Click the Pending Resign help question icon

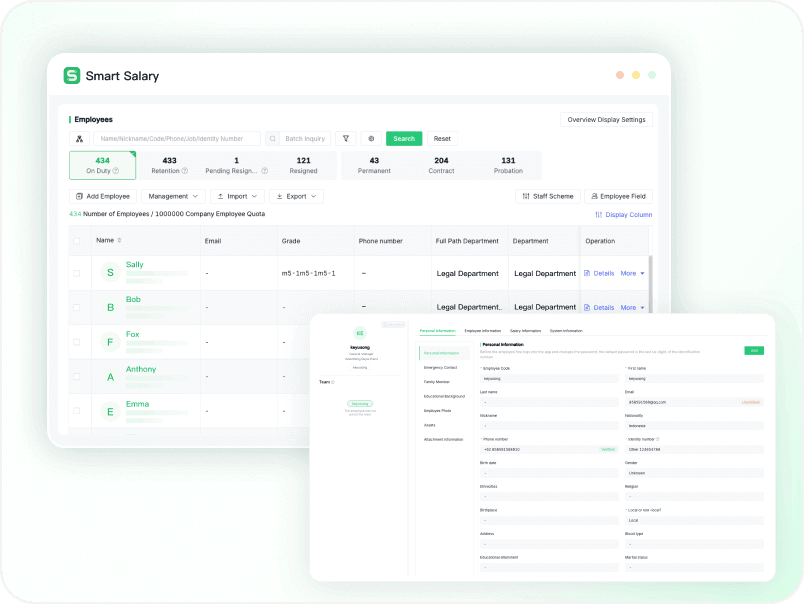265,171
